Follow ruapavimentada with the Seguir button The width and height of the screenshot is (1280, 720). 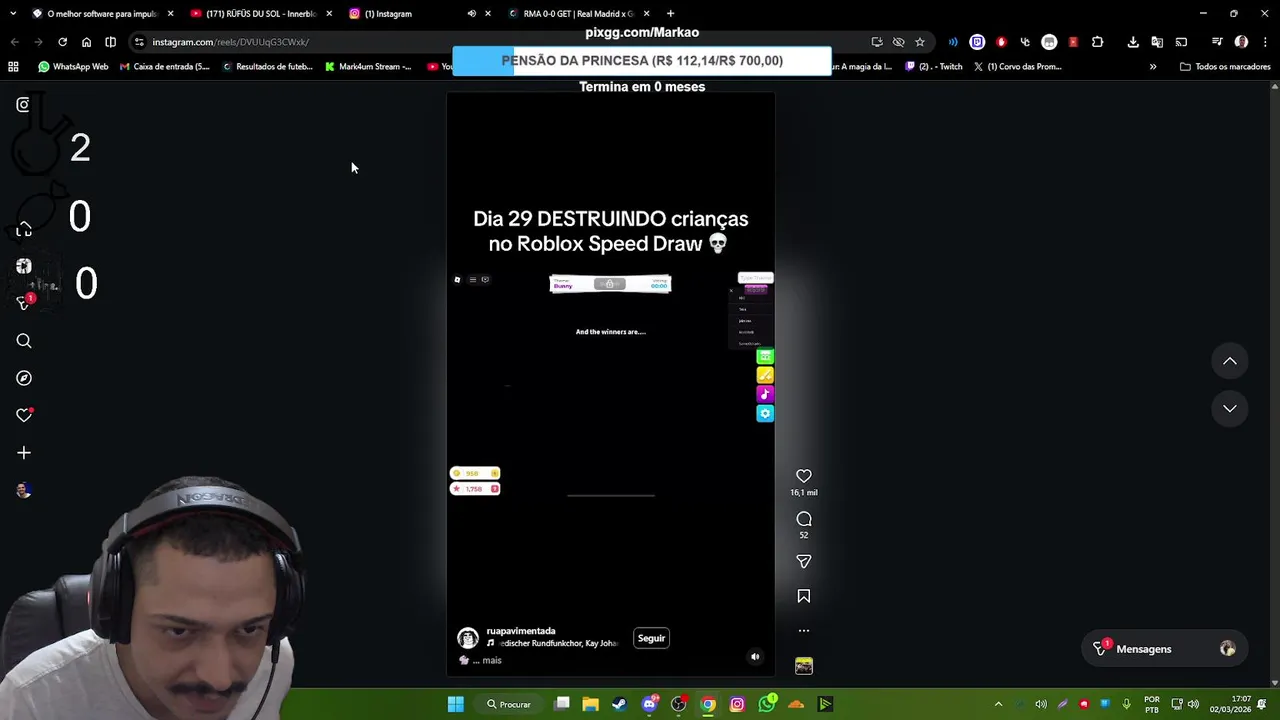651,638
